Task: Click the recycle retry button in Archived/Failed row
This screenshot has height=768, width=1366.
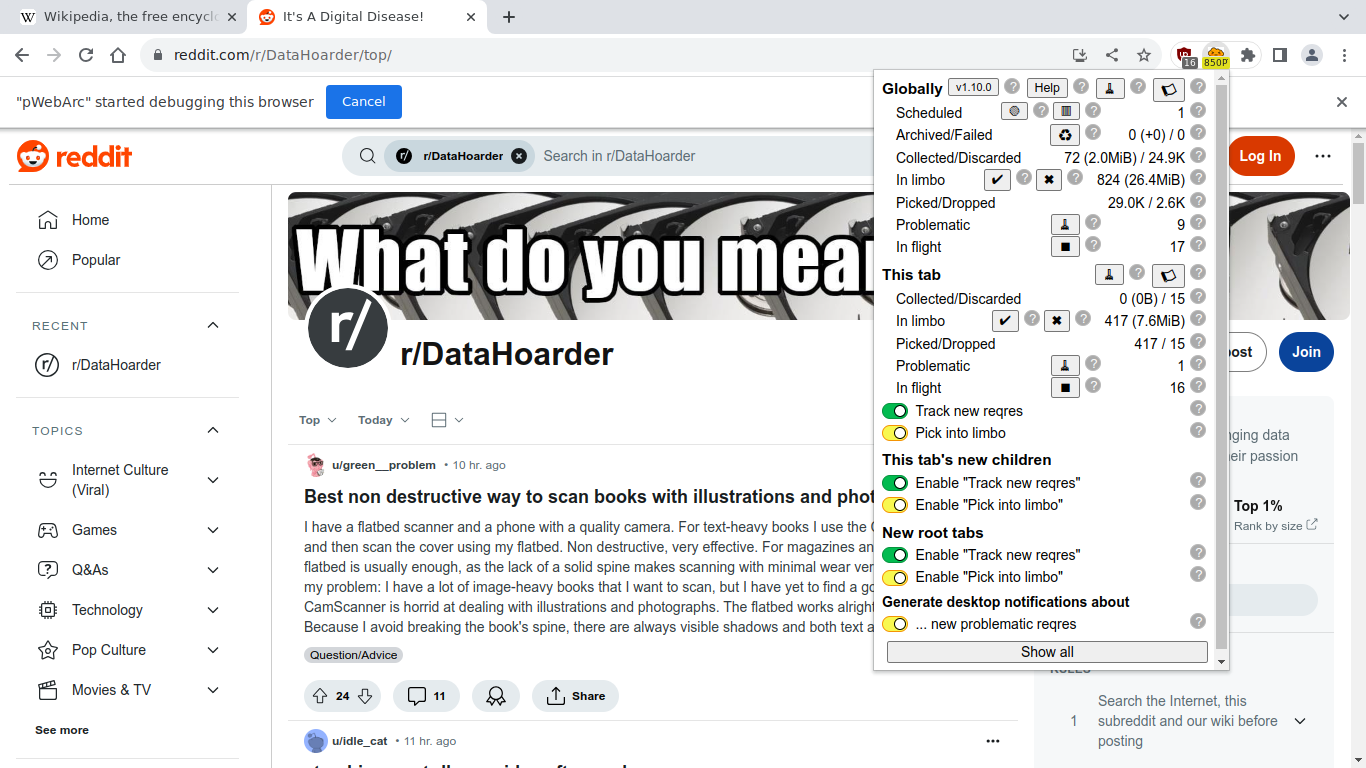Action: click(1065, 135)
